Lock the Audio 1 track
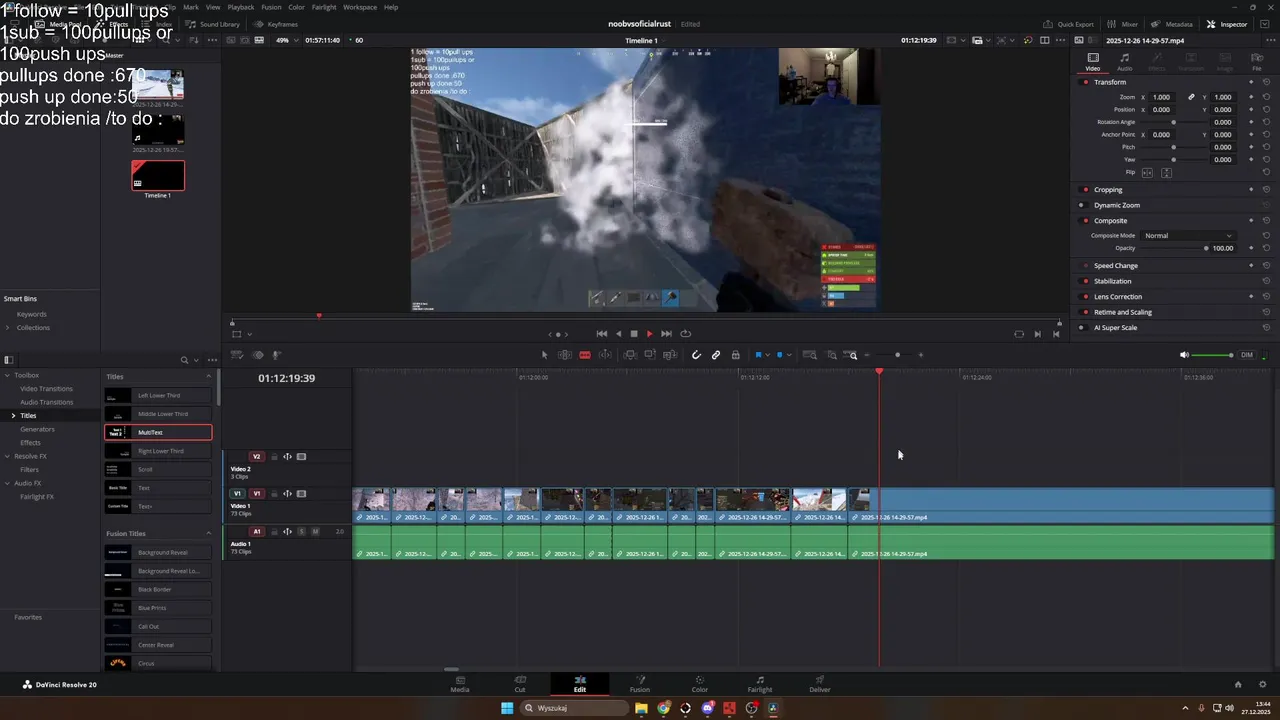 274,532
